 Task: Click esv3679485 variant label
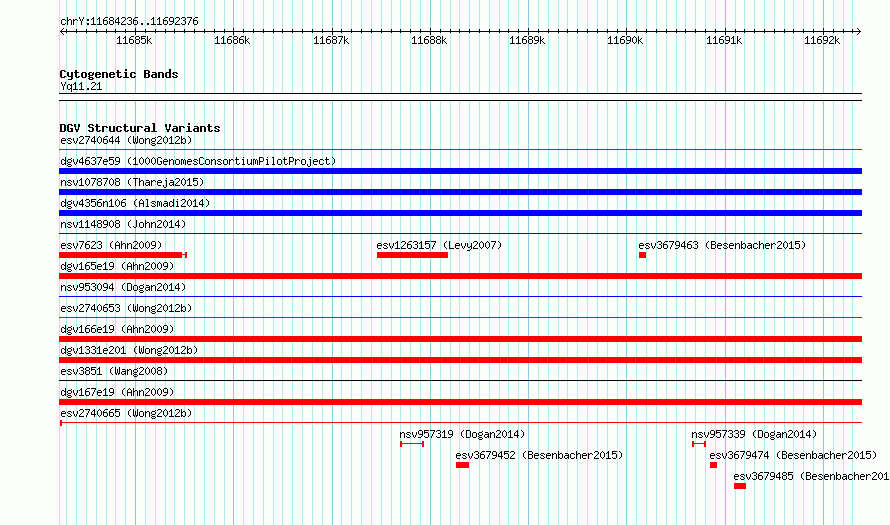(812, 476)
